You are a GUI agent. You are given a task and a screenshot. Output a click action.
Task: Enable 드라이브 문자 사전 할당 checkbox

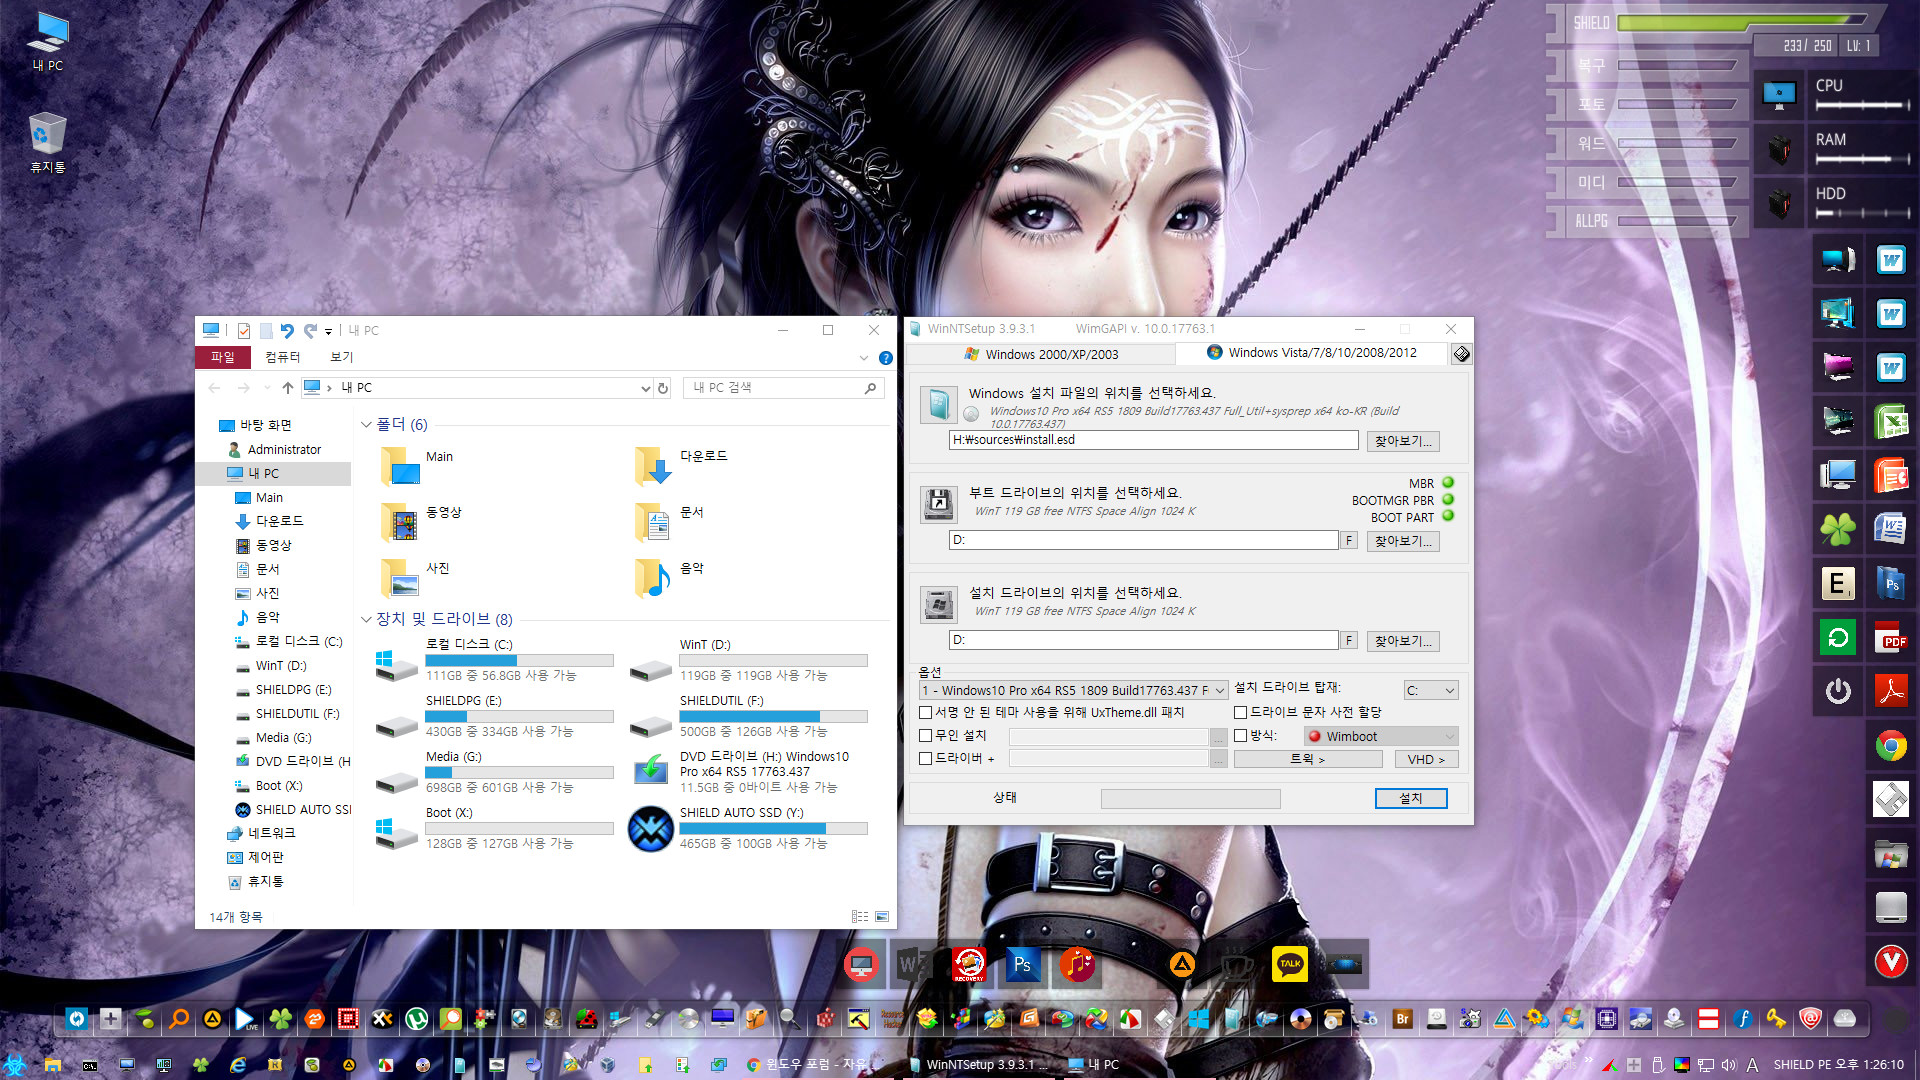tap(1241, 713)
